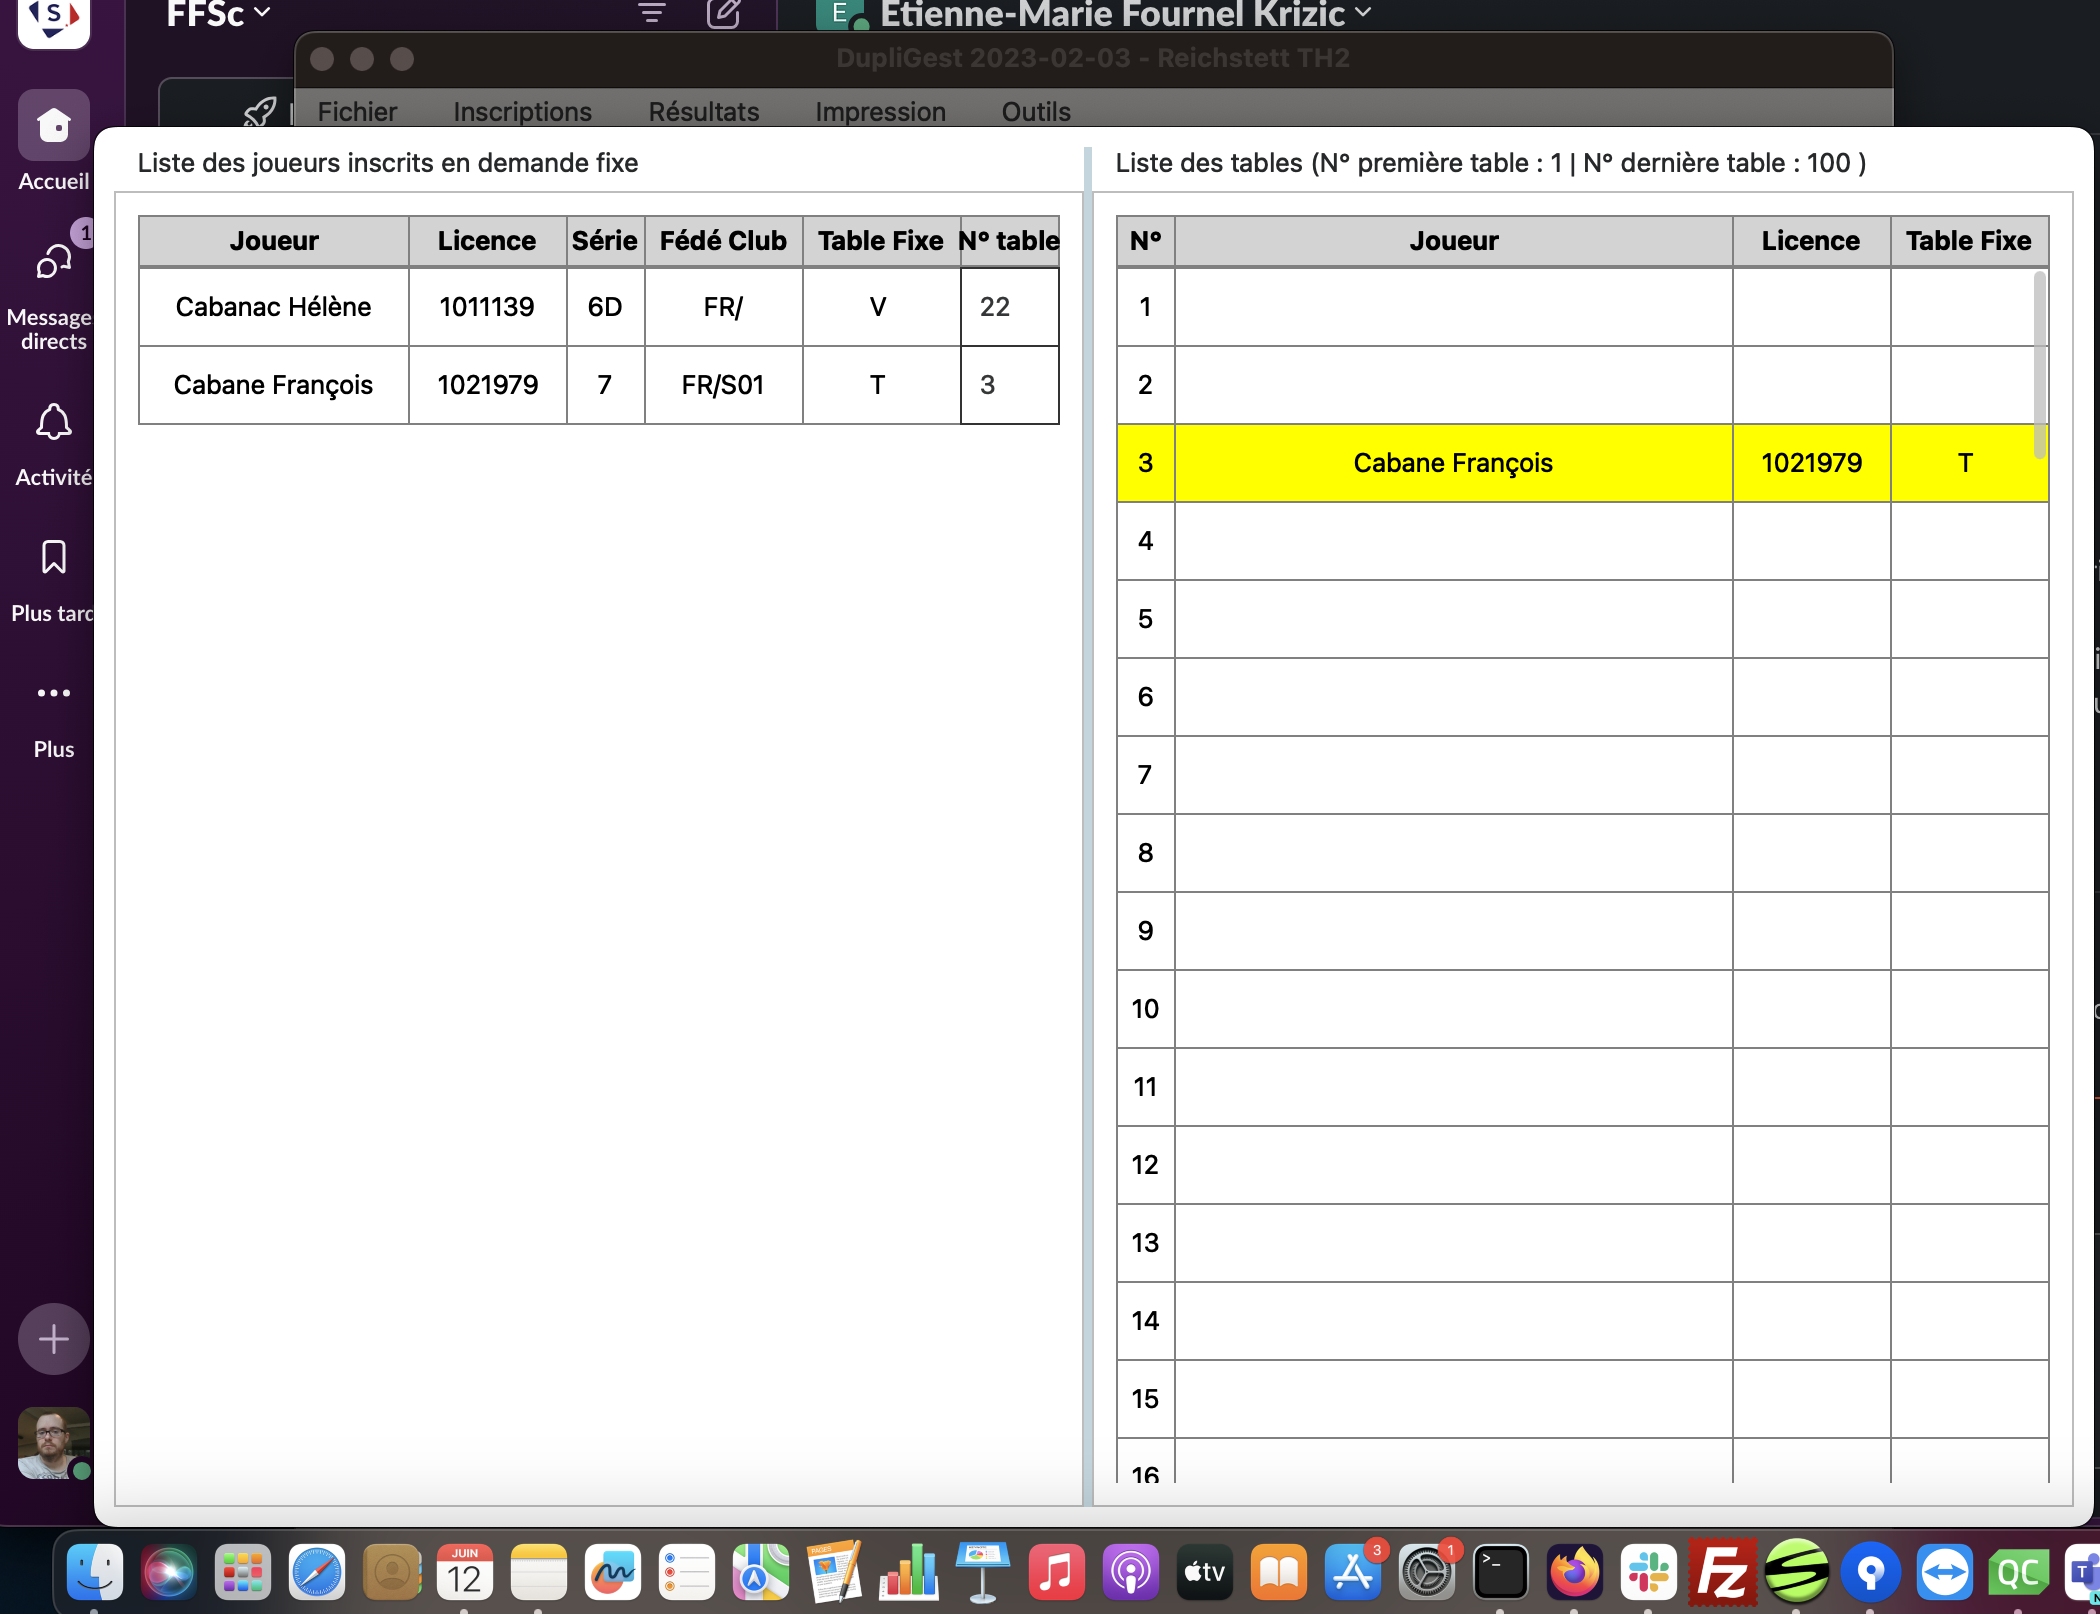Open the Inscriptions menu
Image resolution: width=2100 pixels, height=1614 pixels.
tap(522, 111)
